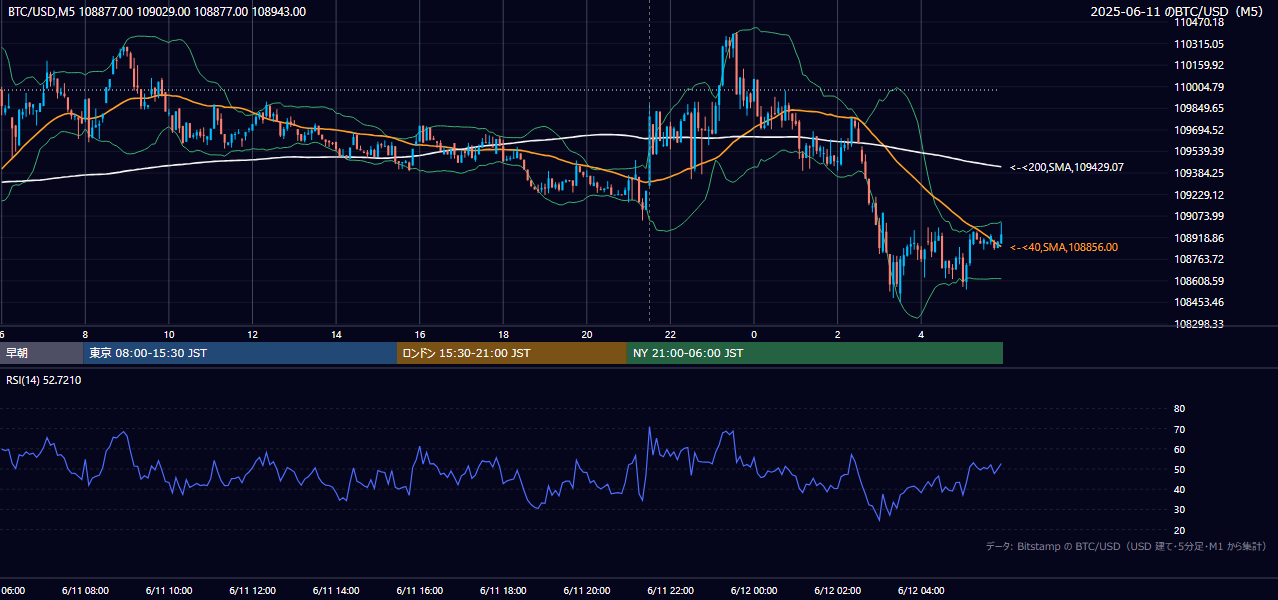The width and height of the screenshot is (1278, 600).
Task: Click the bottom time label 6/11 12:00
Action: [251, 591]
